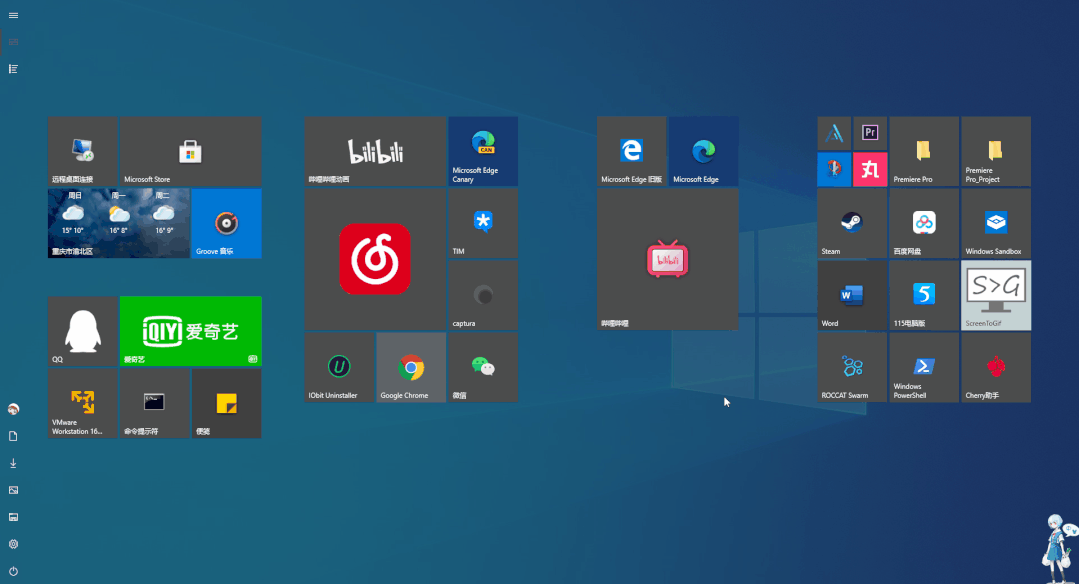This screenshot has height=584, width=1079.
Task: Open the green iQIYI tile
Action: 191,331
